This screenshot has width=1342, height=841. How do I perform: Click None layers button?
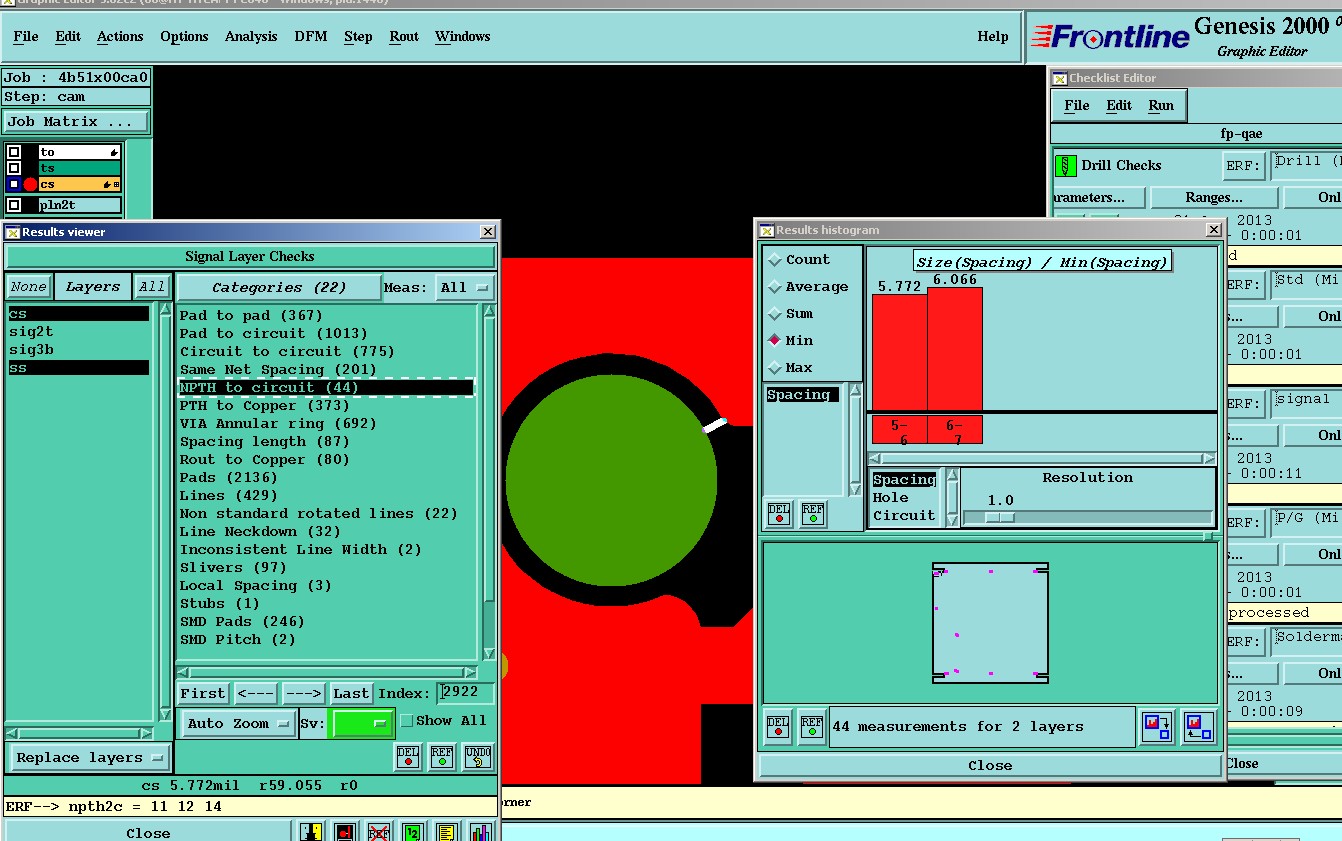tap(29, 286)
